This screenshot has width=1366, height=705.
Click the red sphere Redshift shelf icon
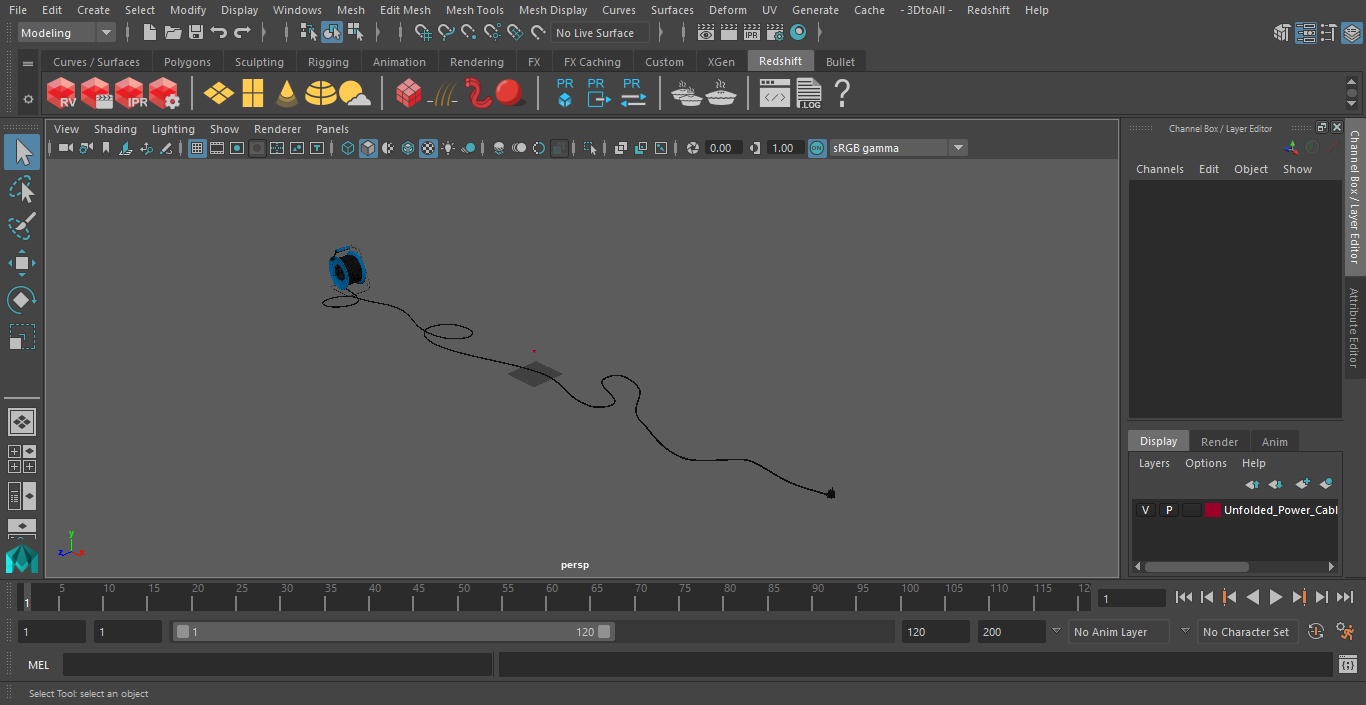click(510, 94)
